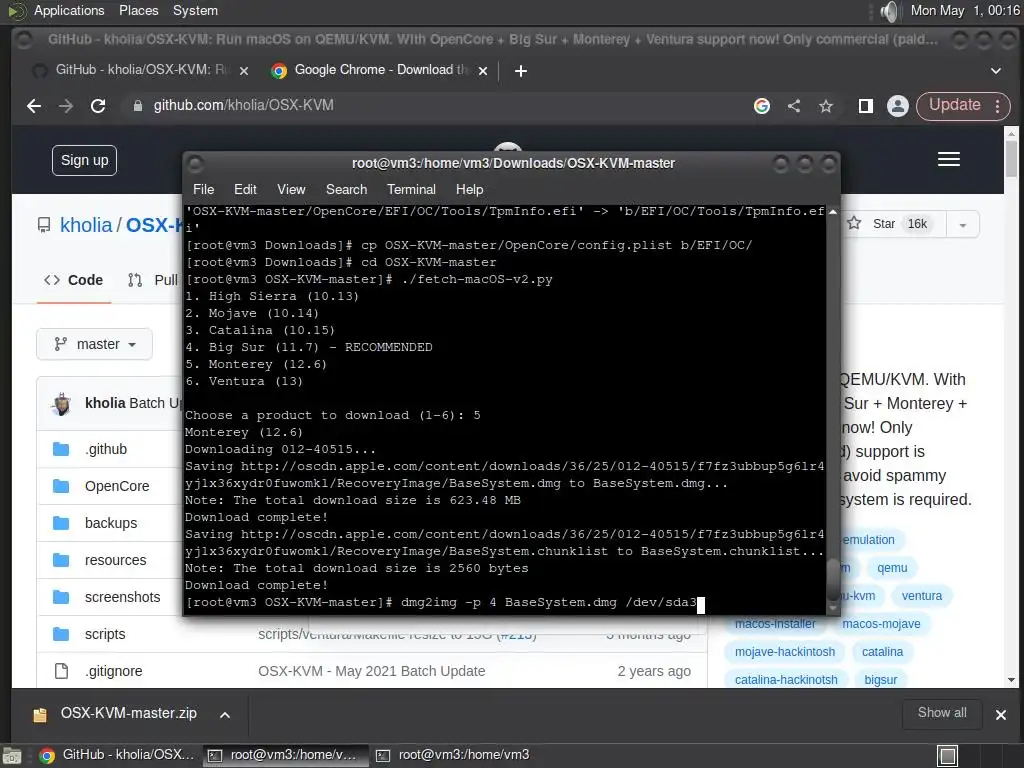Click the kholia commit author avatar
The height and width of the screenshot is (768, 1024).
[x=62, y=404]
